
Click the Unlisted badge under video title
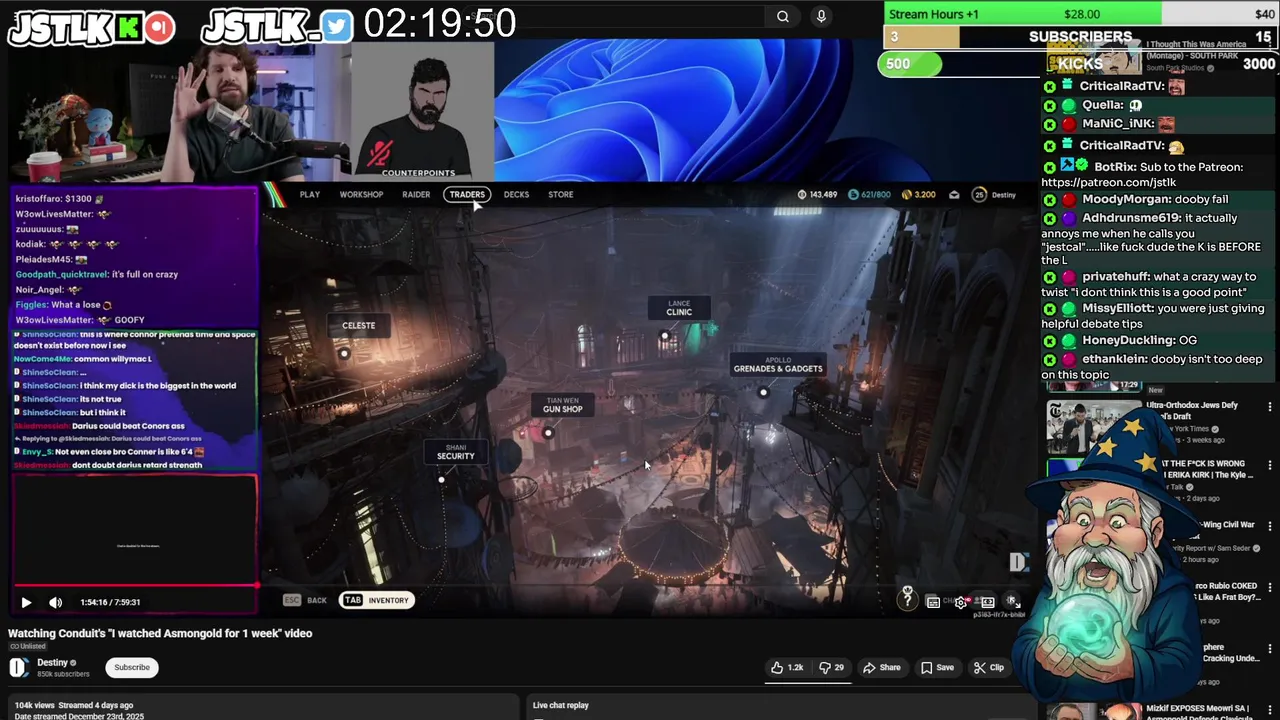tap(29, 647)
